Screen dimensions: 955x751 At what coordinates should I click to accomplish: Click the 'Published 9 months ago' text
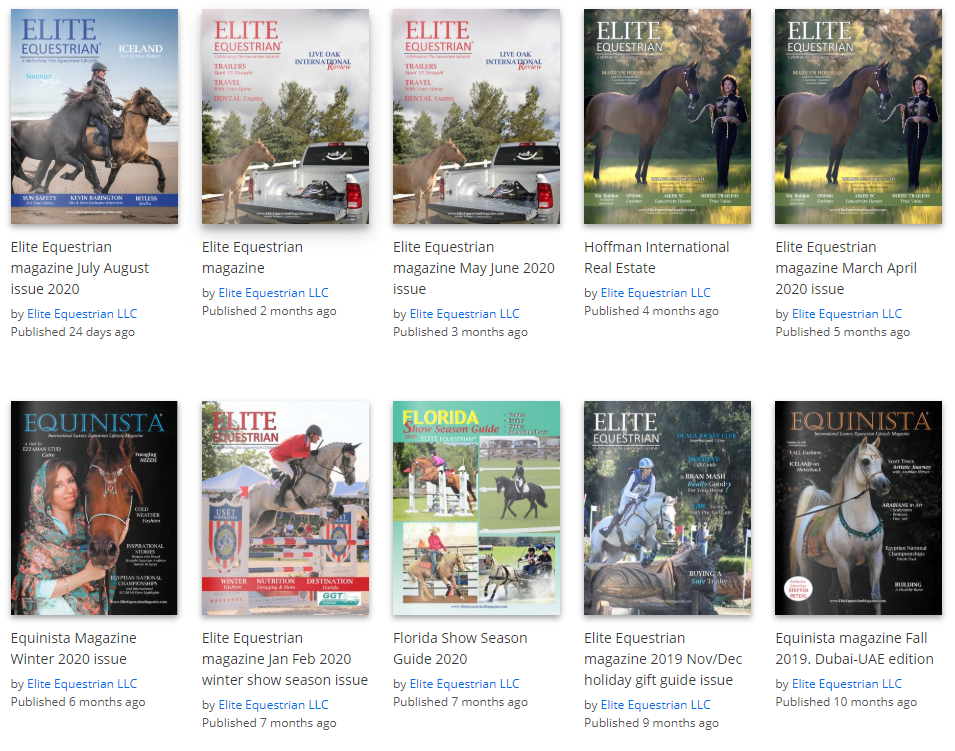pos(651,723)
